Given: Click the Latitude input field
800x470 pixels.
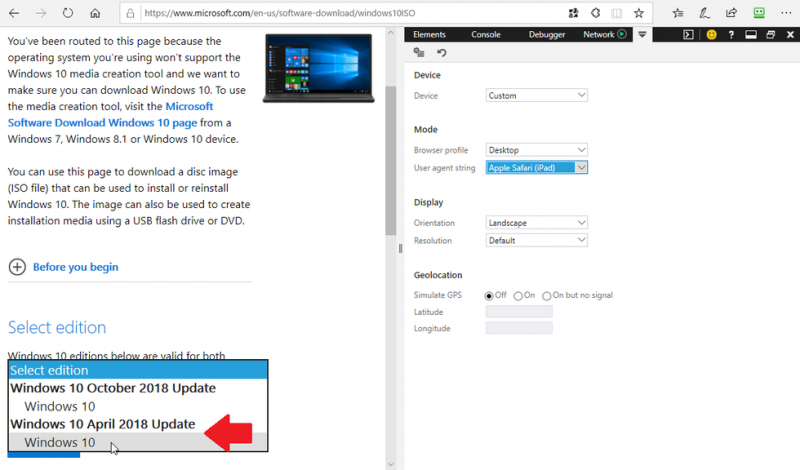Looking at the screenshot, I should pos(519,312).
